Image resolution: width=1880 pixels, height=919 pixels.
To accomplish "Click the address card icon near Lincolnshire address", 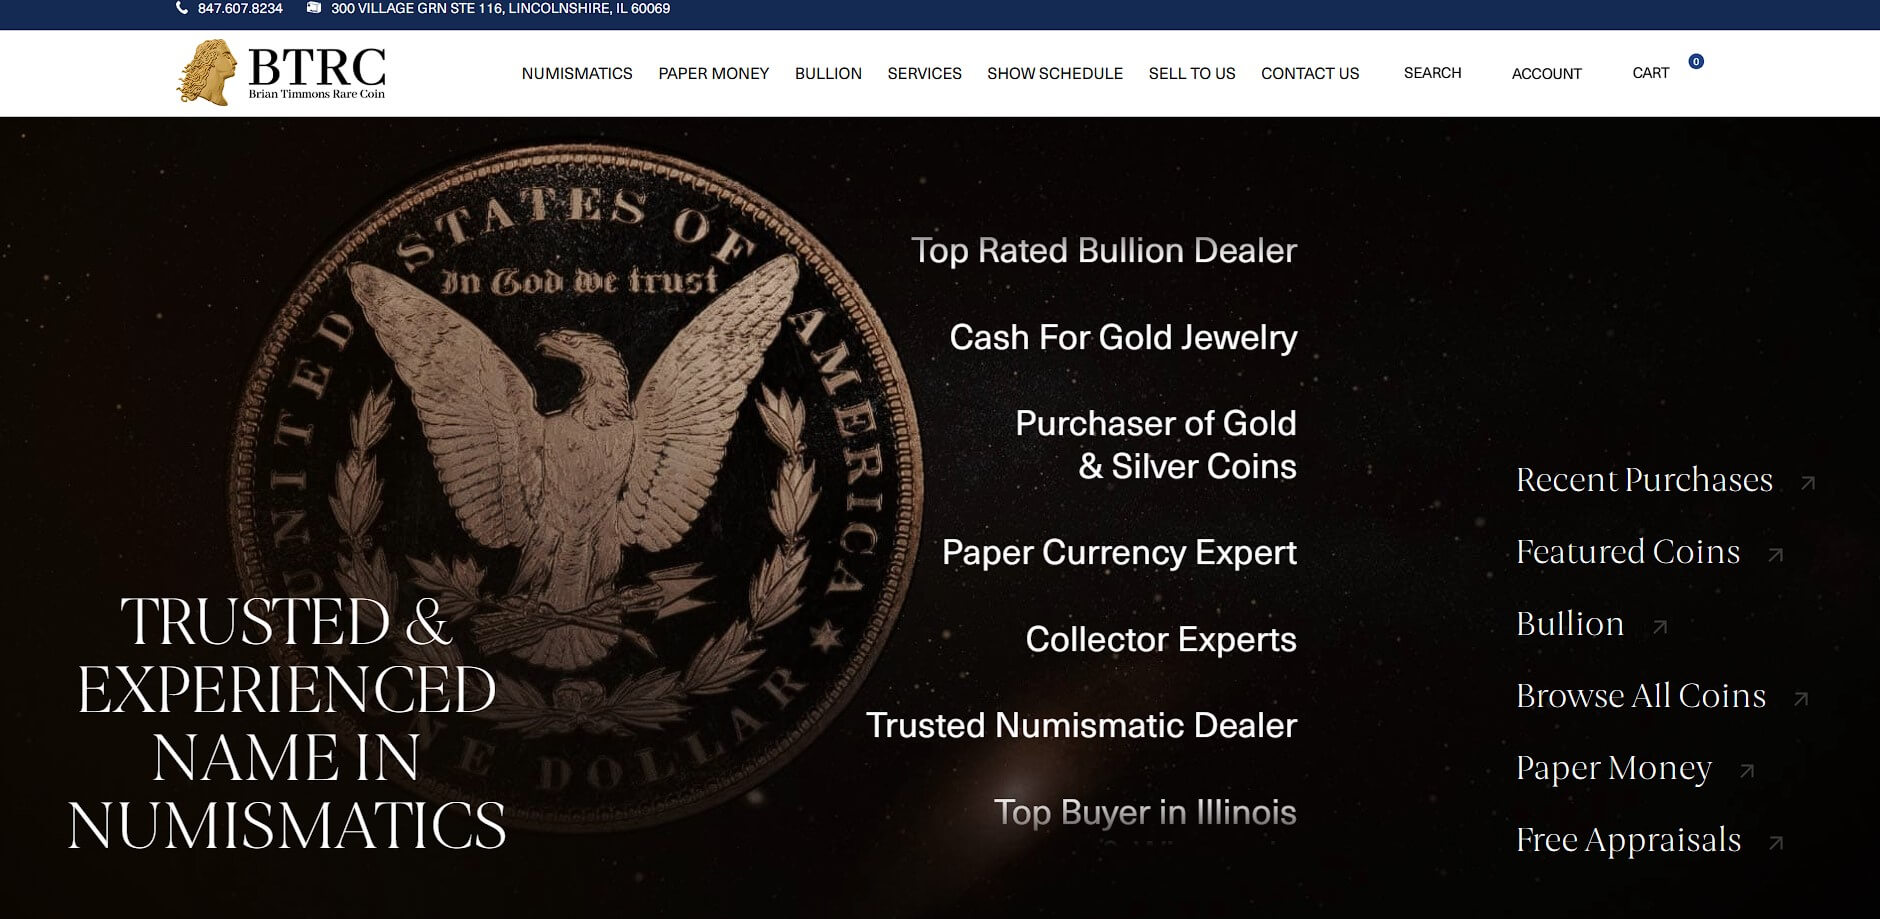I will [x=314, y=8].
